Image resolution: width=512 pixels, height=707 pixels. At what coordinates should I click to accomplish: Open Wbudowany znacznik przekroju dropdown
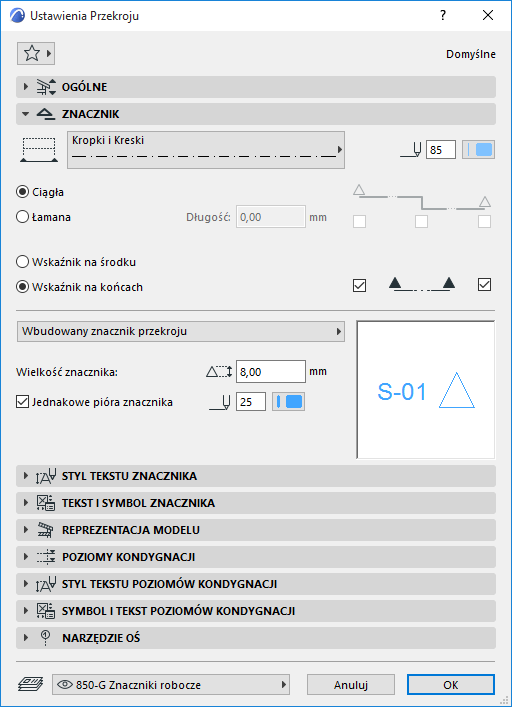pos(181,331)
